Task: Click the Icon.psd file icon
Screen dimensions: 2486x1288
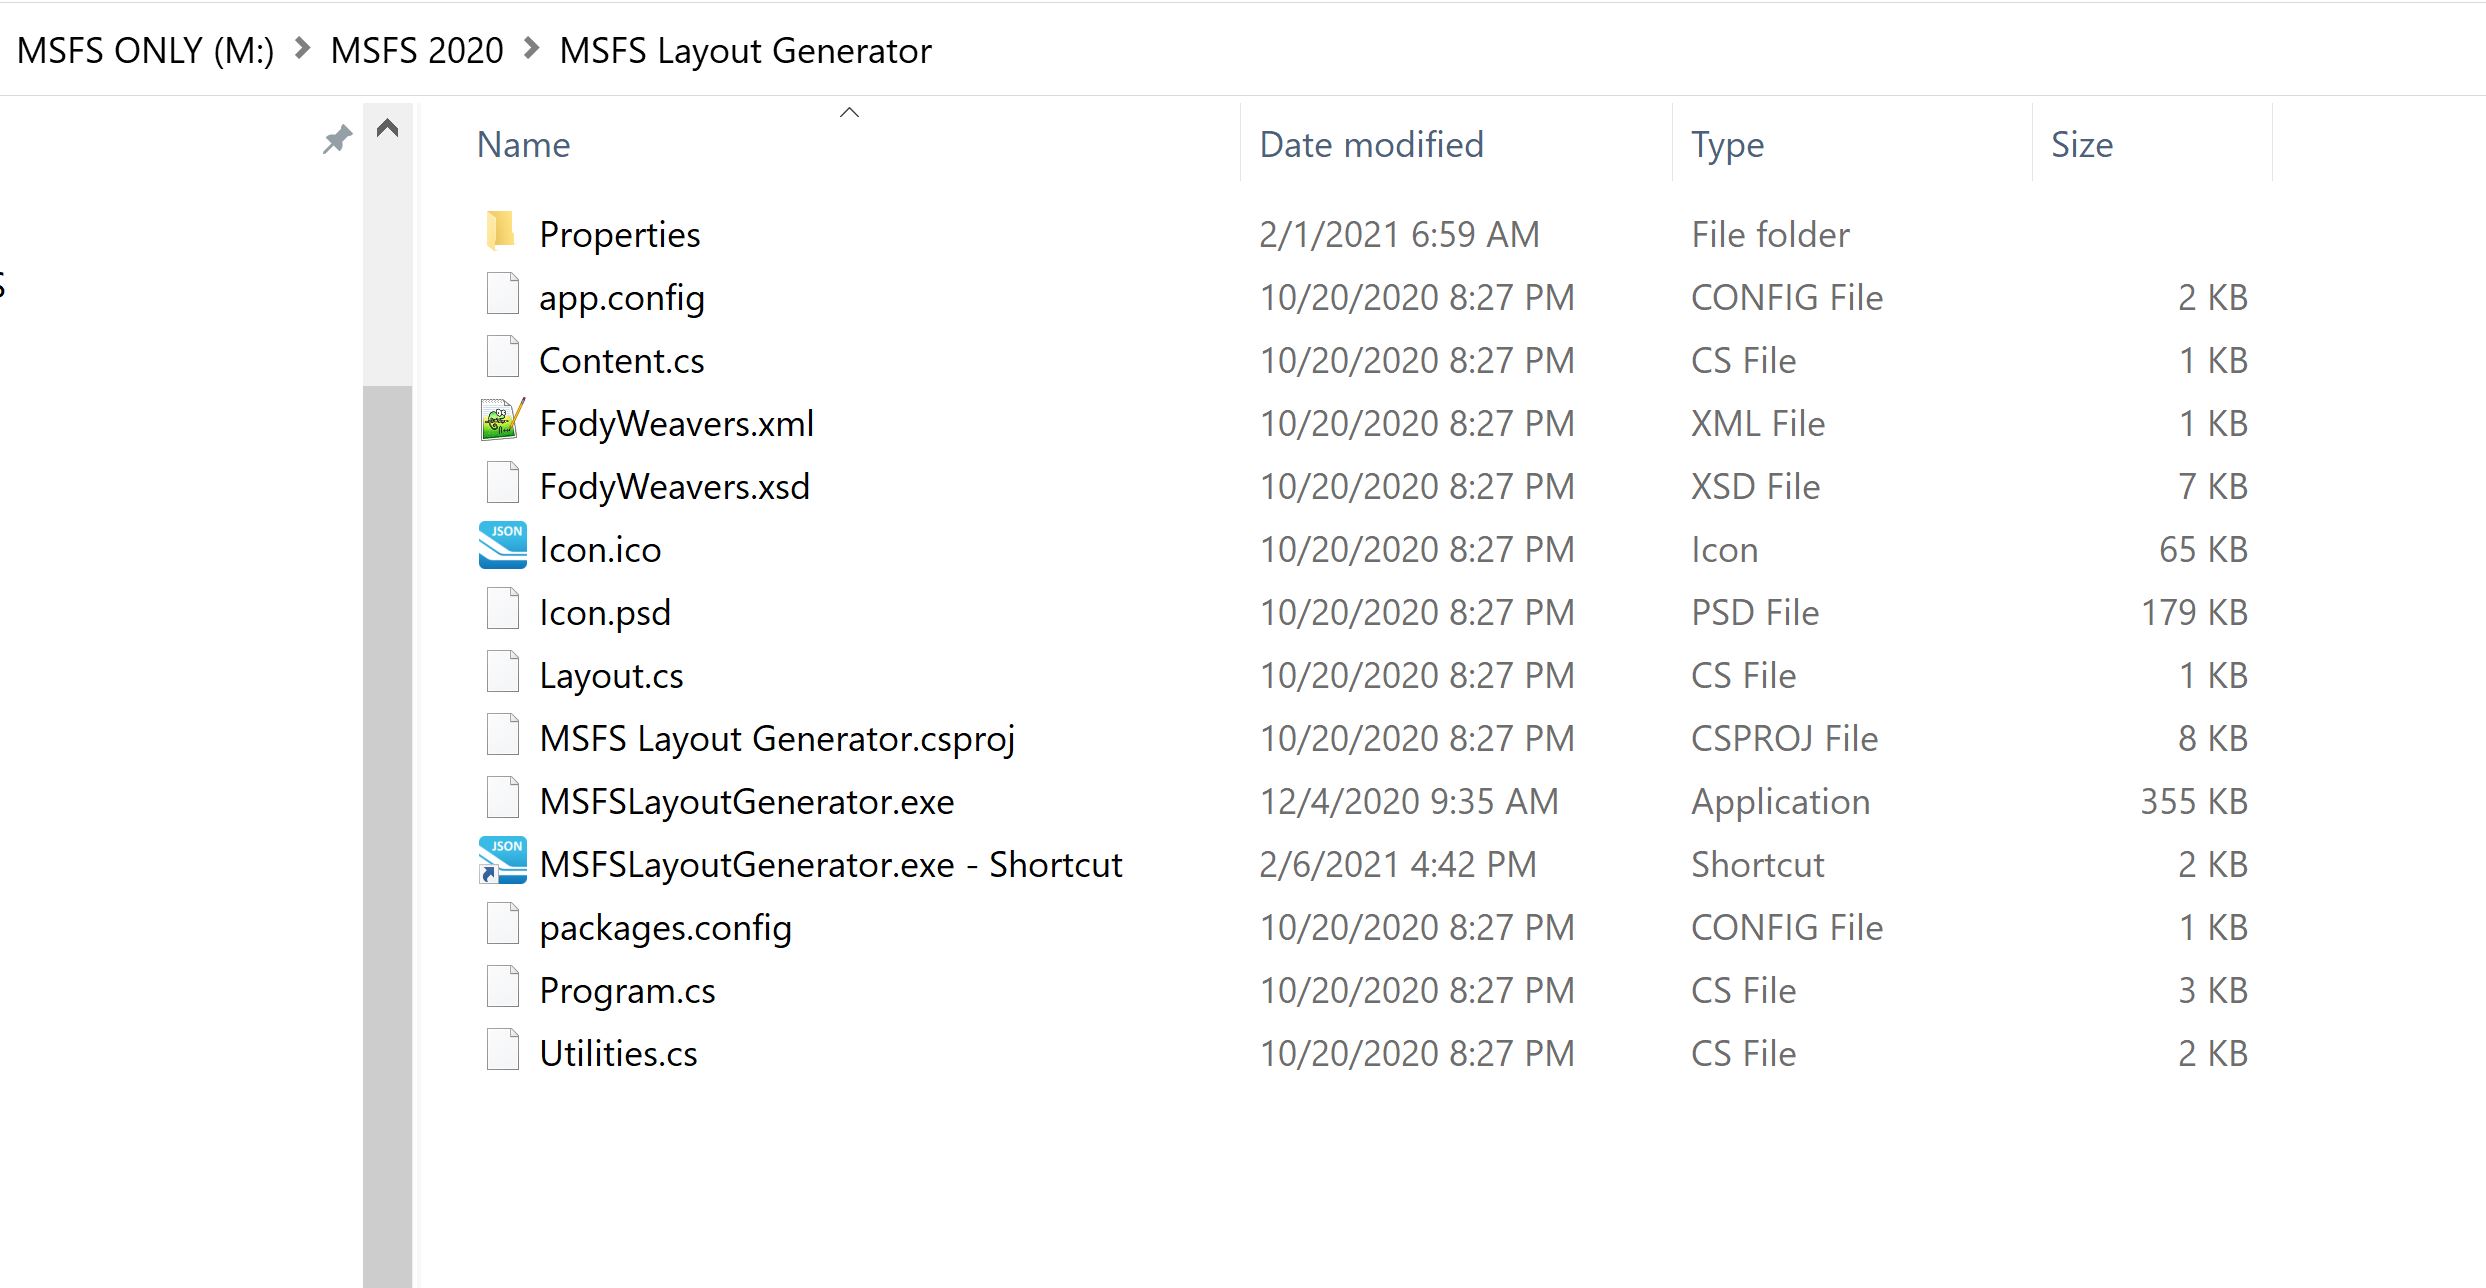Action: coord(502,610)
